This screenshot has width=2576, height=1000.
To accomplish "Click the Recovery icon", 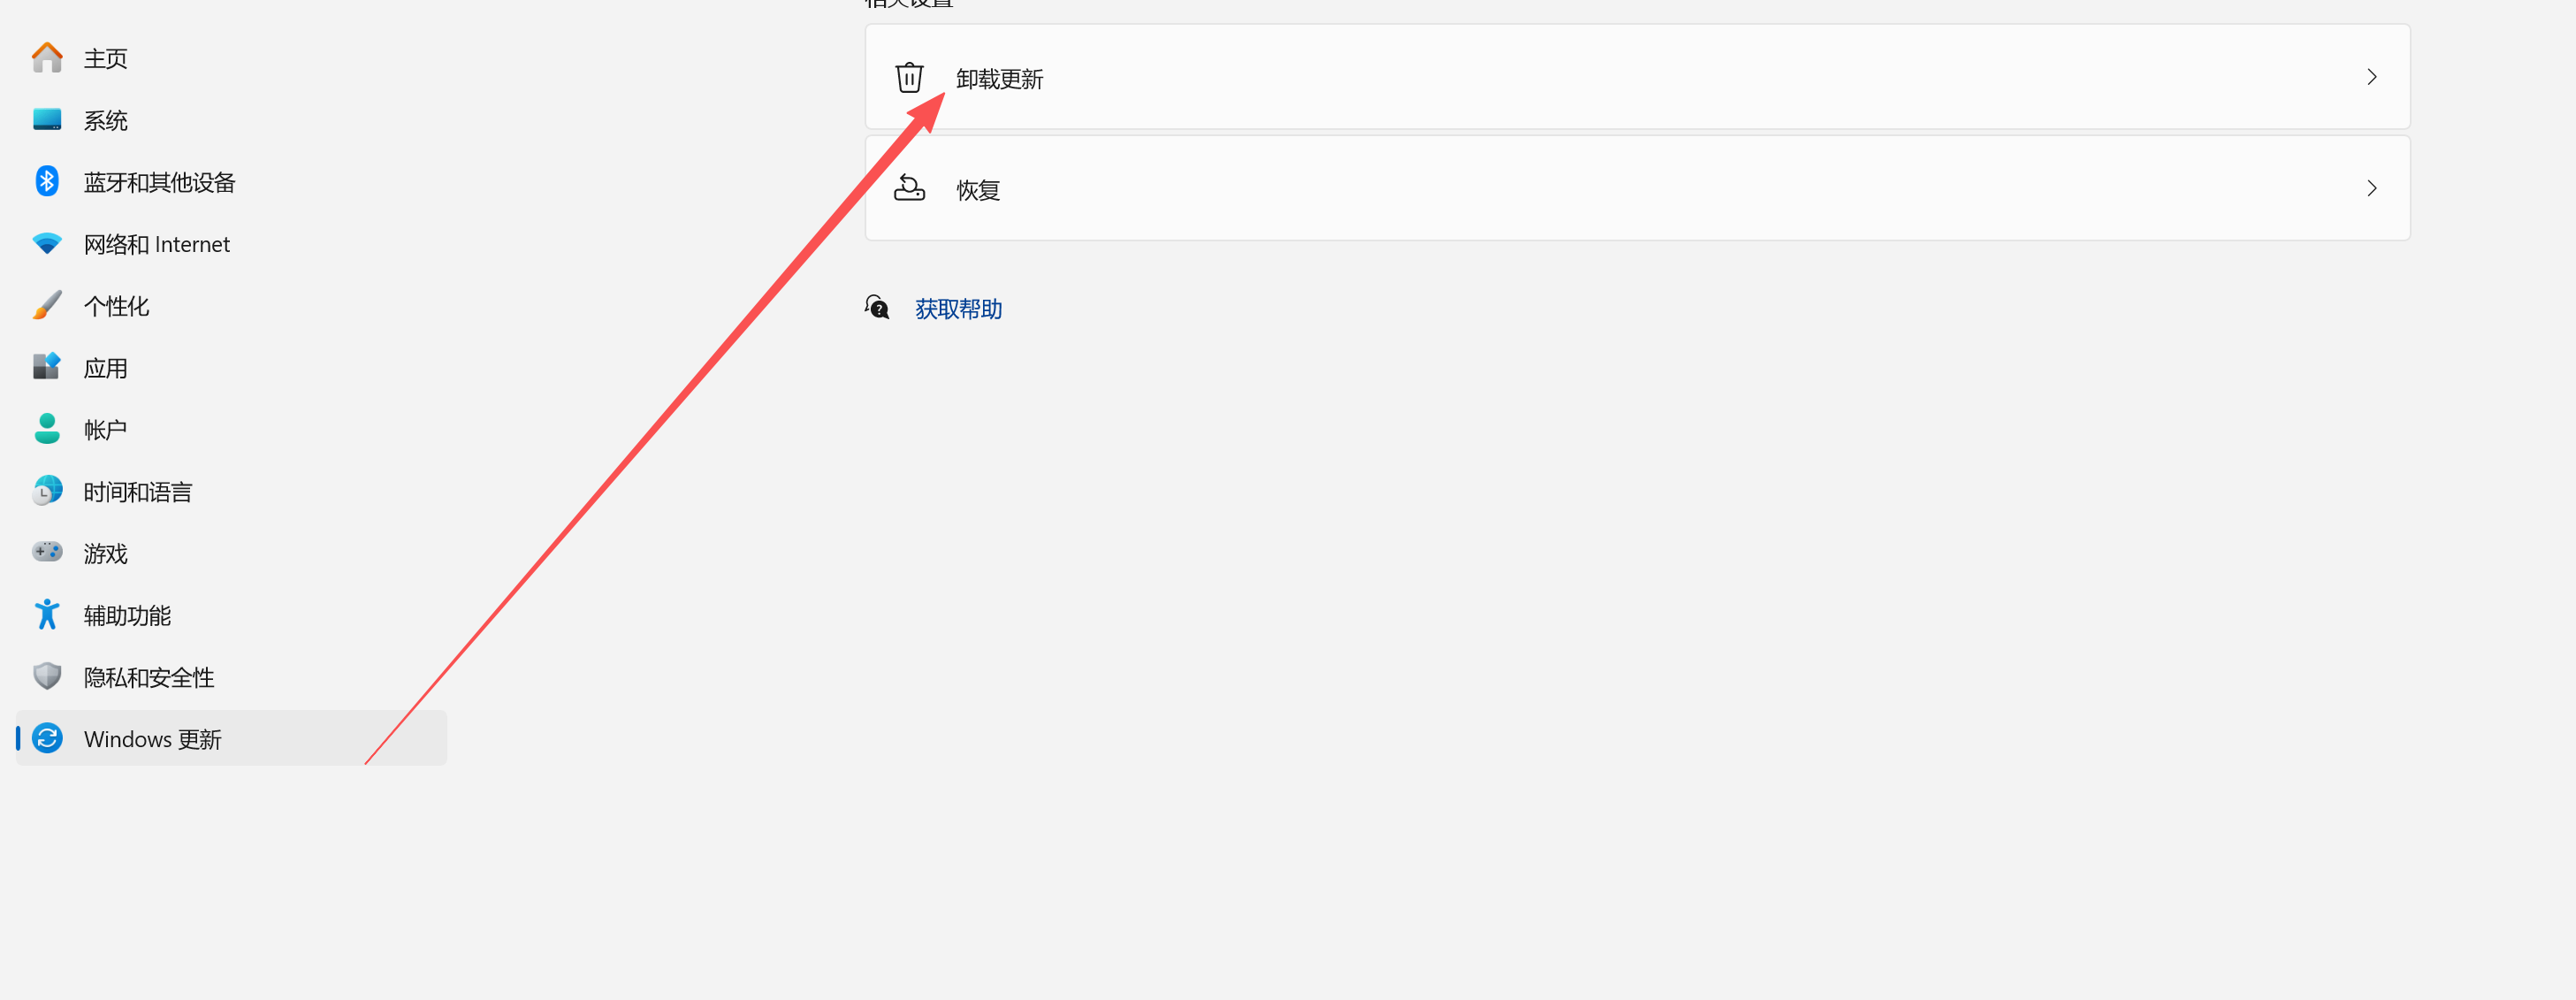I will (909, 188).
